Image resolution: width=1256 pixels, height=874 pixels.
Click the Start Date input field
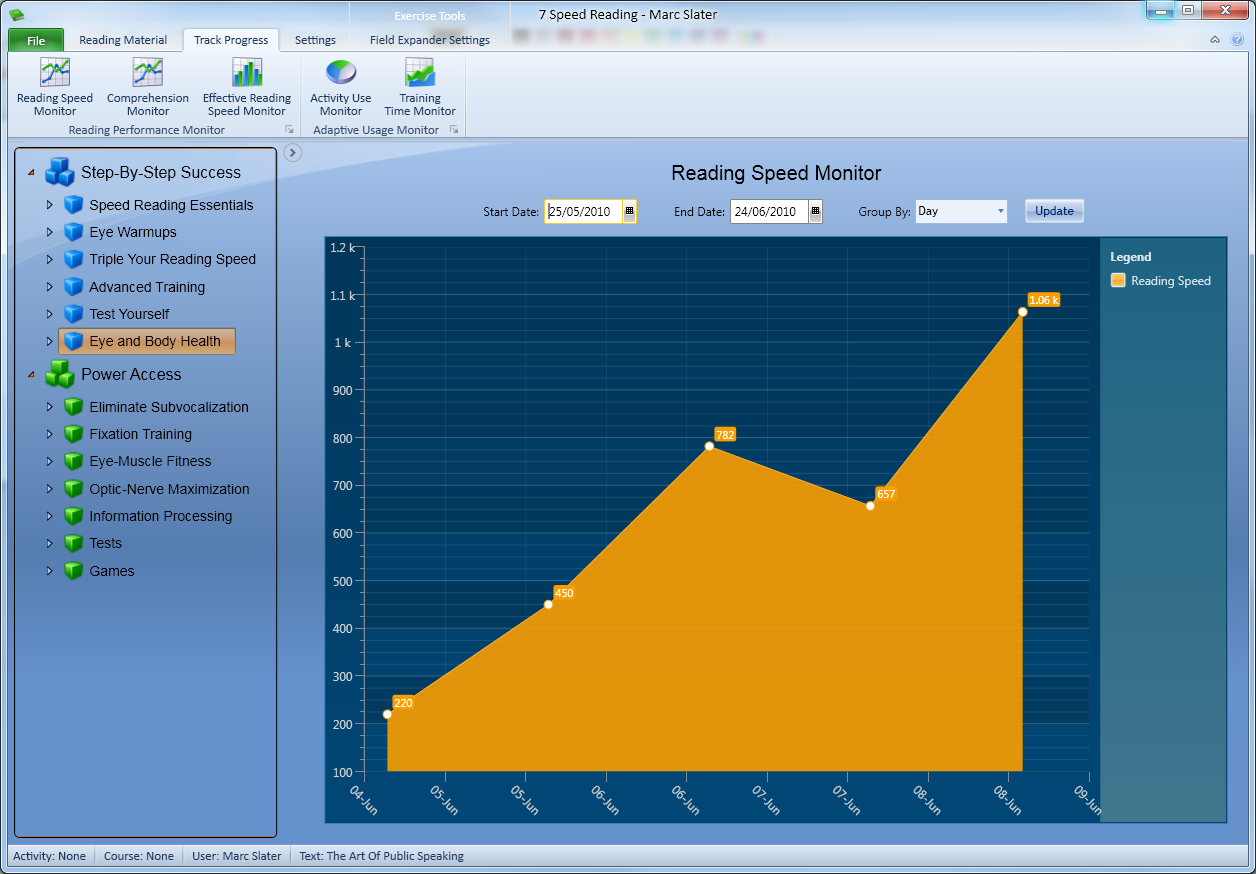(x=583, y=211)
